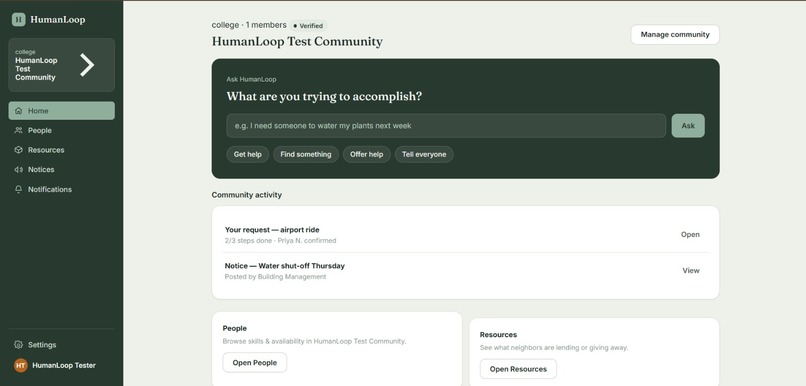Click the Open Resources button
This screenshot has height=386, width=806.
click(x=518, y=369)
